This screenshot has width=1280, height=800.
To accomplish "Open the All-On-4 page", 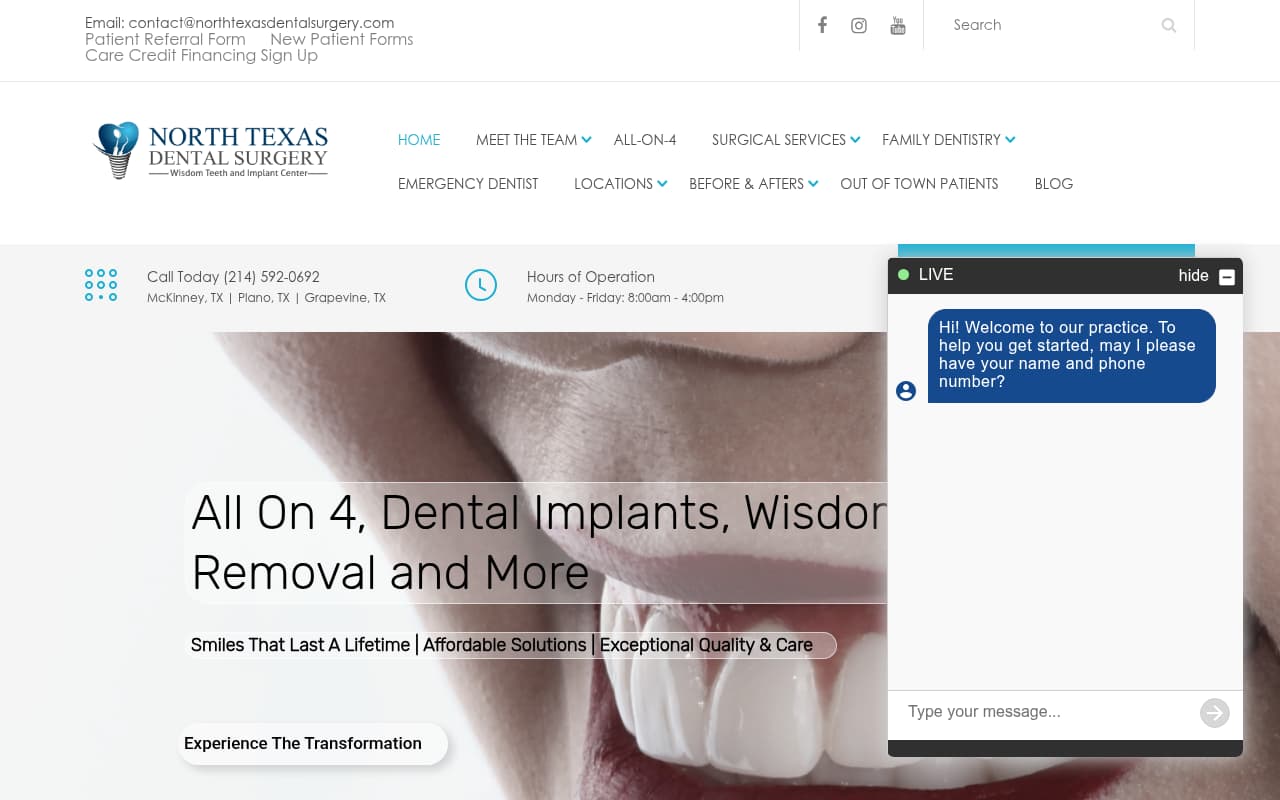I will 645,140.
